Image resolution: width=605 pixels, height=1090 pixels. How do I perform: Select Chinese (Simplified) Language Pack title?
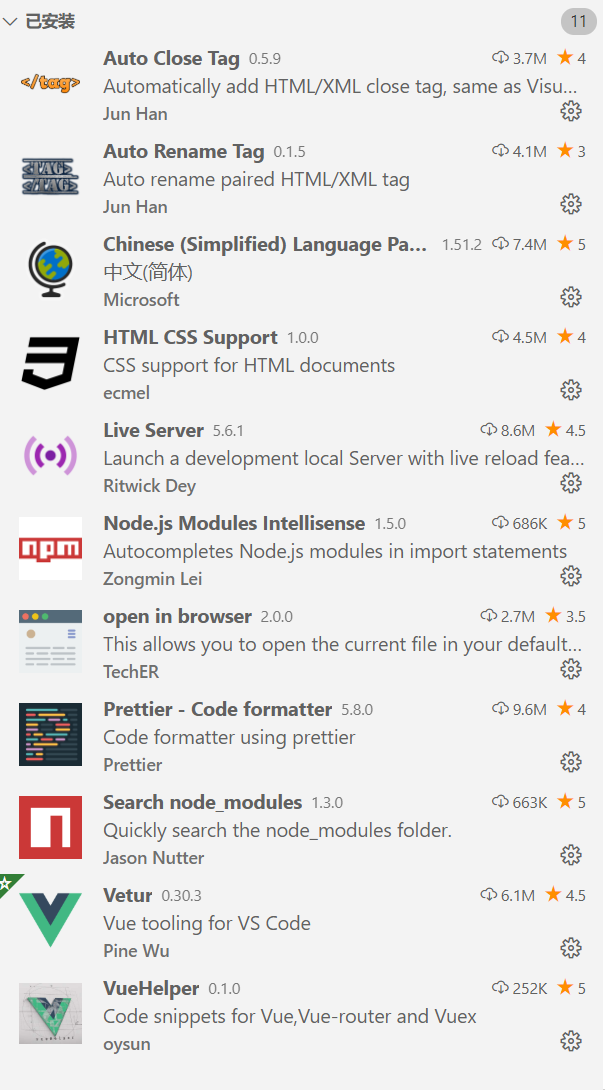pos(265,245)
